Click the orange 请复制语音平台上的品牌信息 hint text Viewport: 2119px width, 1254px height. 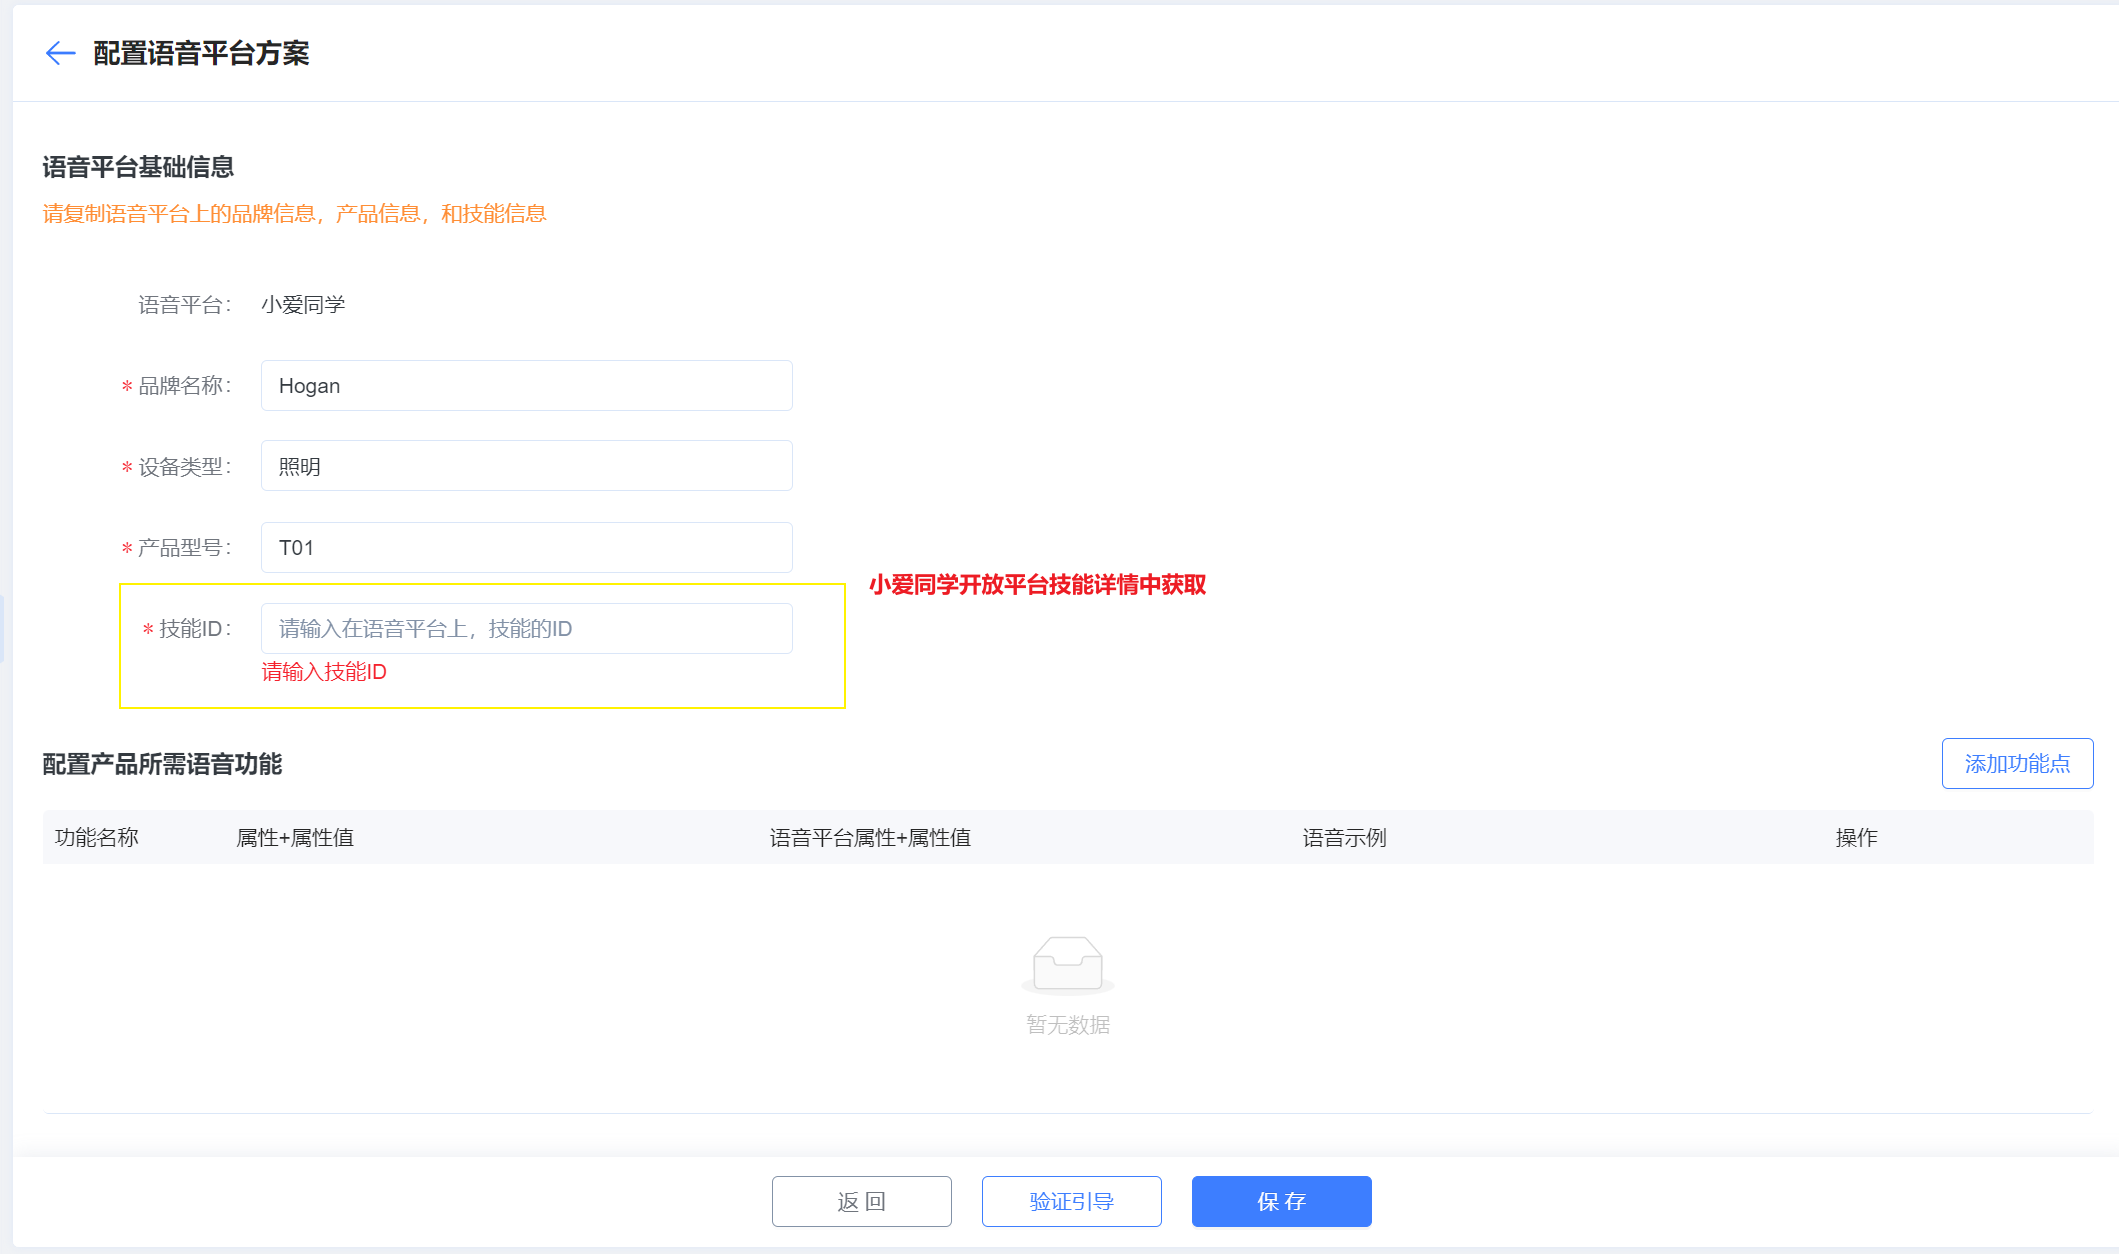click(294, 214)
